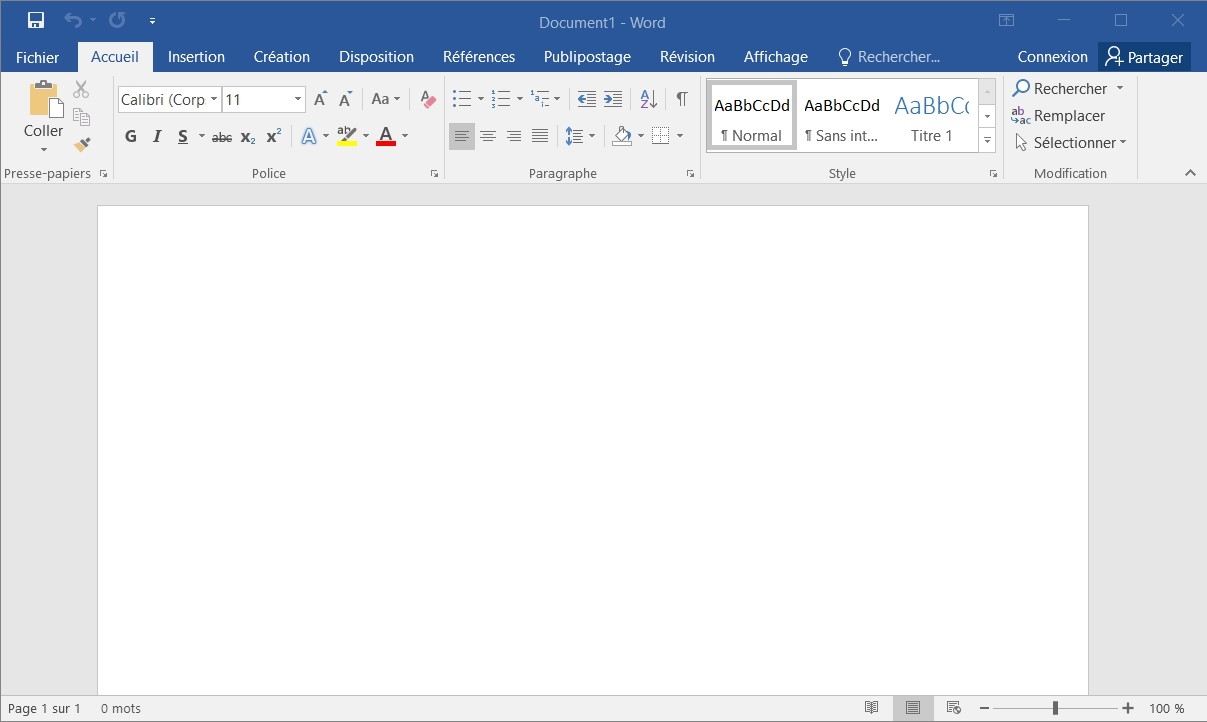Click the sort A to Z icon
Screen dimensions: 1207x722
(x=648, y=99)
